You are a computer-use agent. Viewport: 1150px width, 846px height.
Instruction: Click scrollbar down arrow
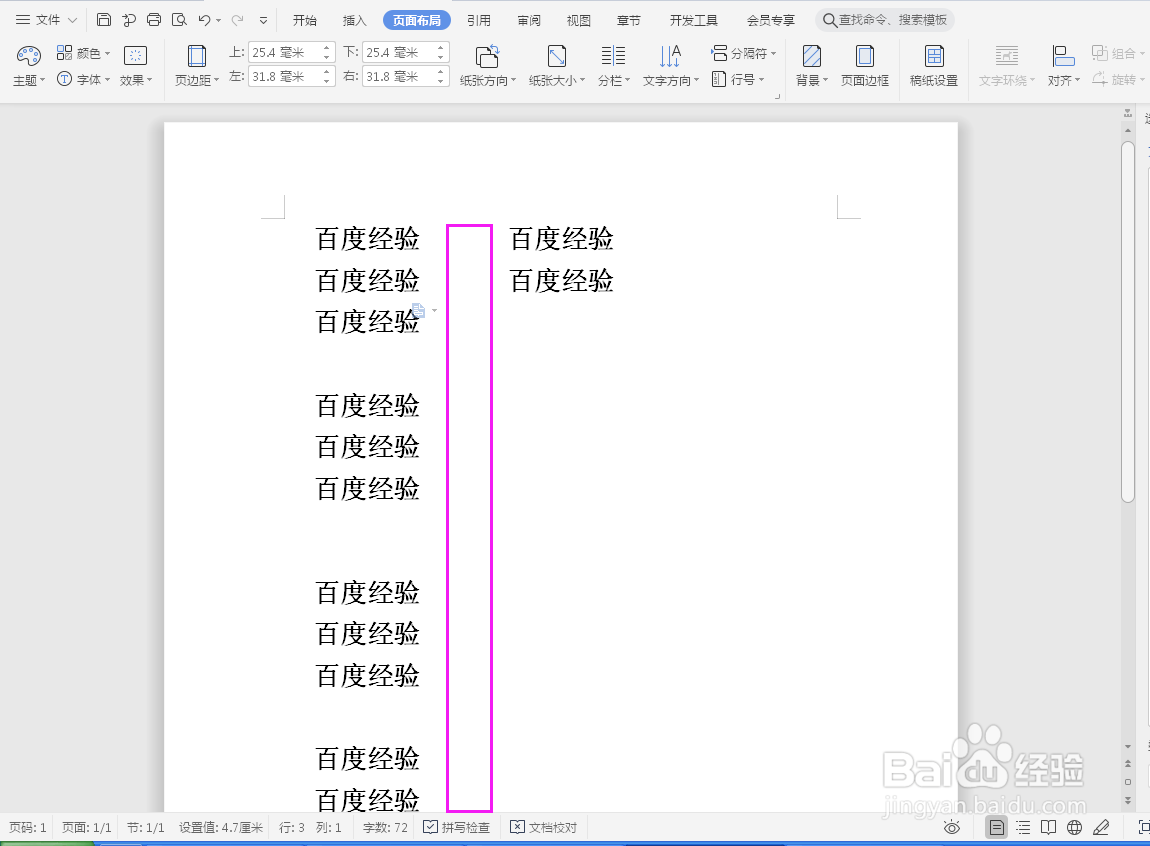click(x=1128, y=746)
